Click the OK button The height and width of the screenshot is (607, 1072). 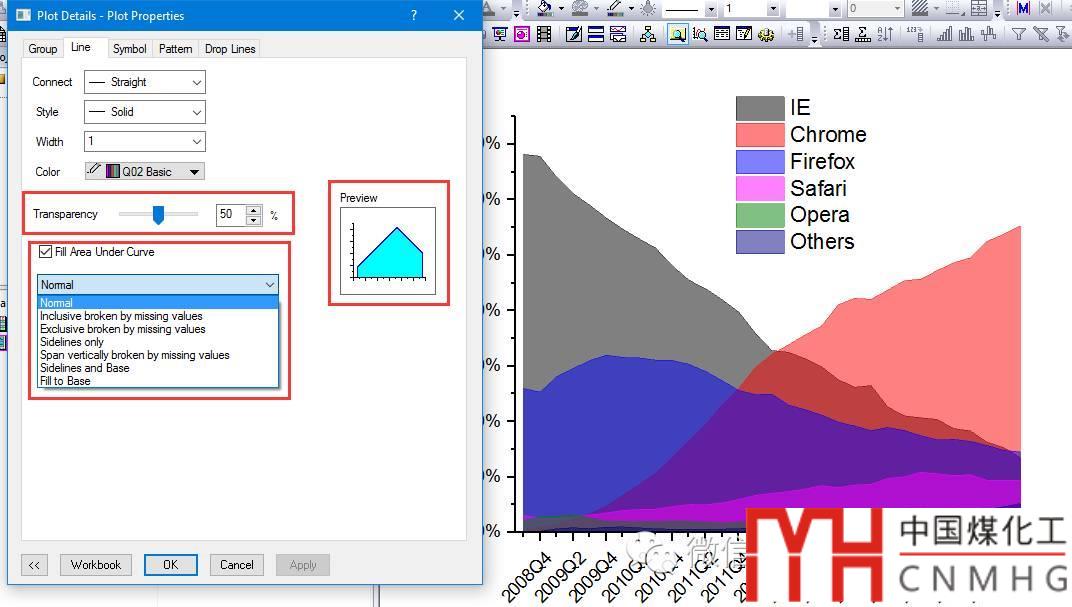click(170, 565)
